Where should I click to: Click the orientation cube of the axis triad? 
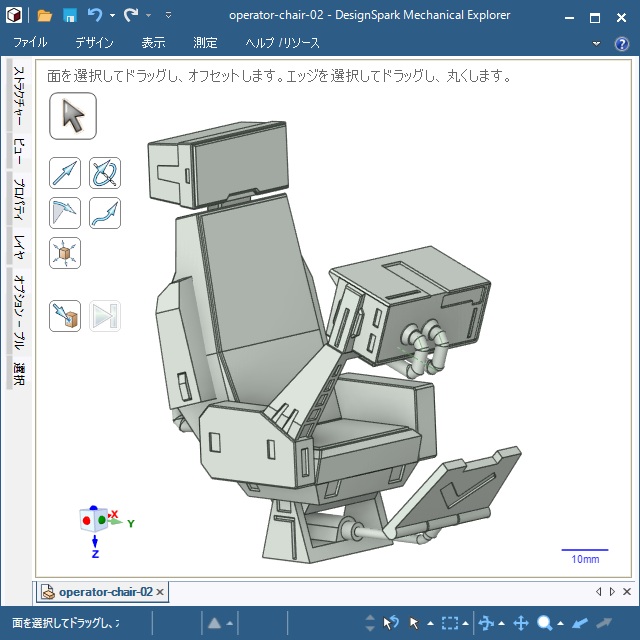click(94, 520)
